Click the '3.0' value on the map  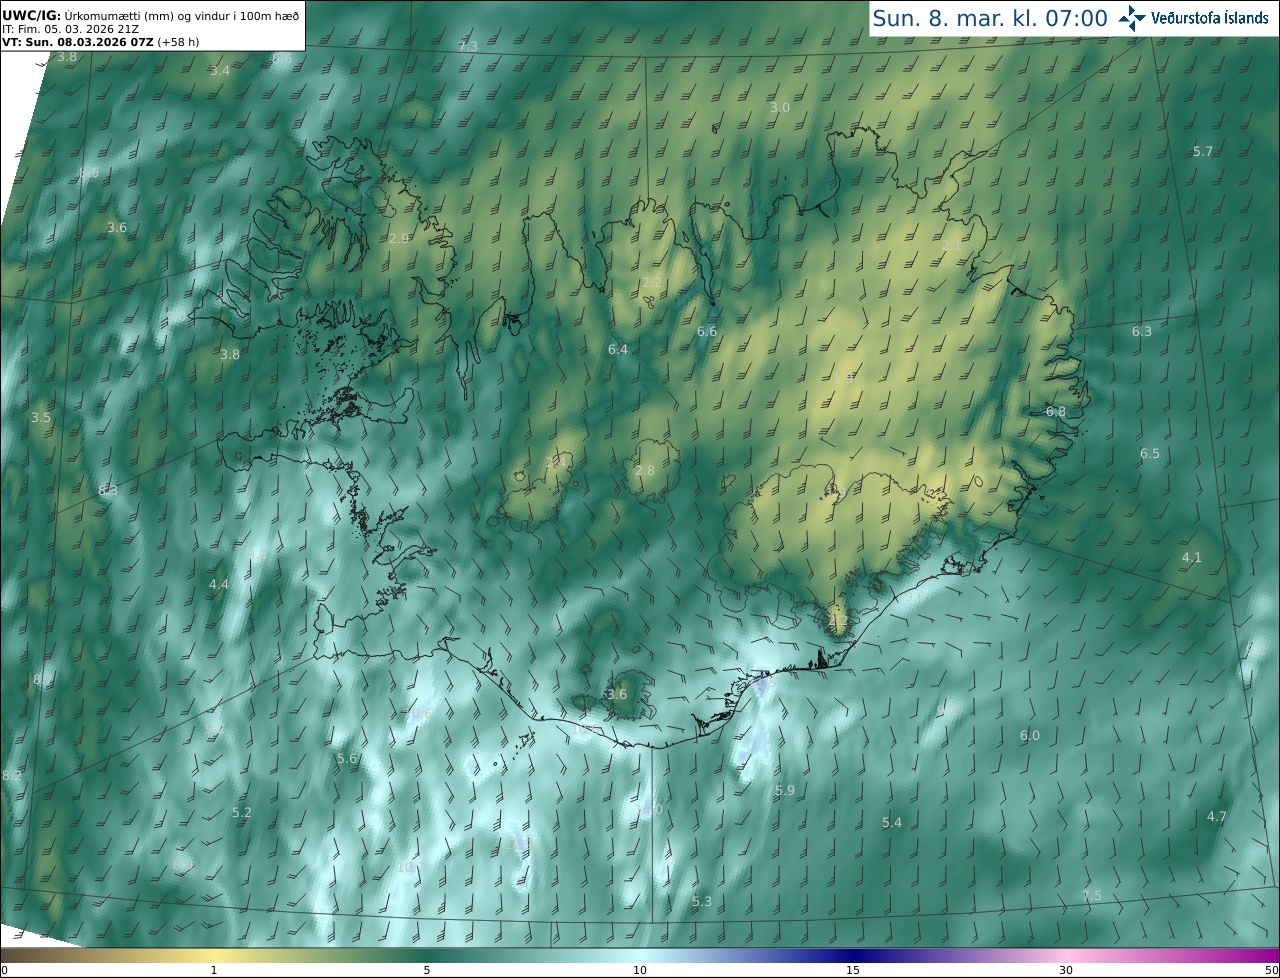tap(780, 107)
